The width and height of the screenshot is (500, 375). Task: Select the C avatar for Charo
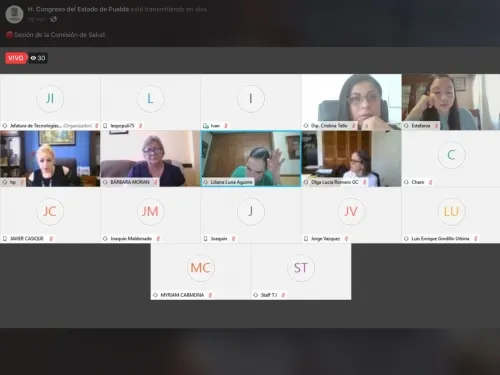pyautogui.click(x=451, y=155)
